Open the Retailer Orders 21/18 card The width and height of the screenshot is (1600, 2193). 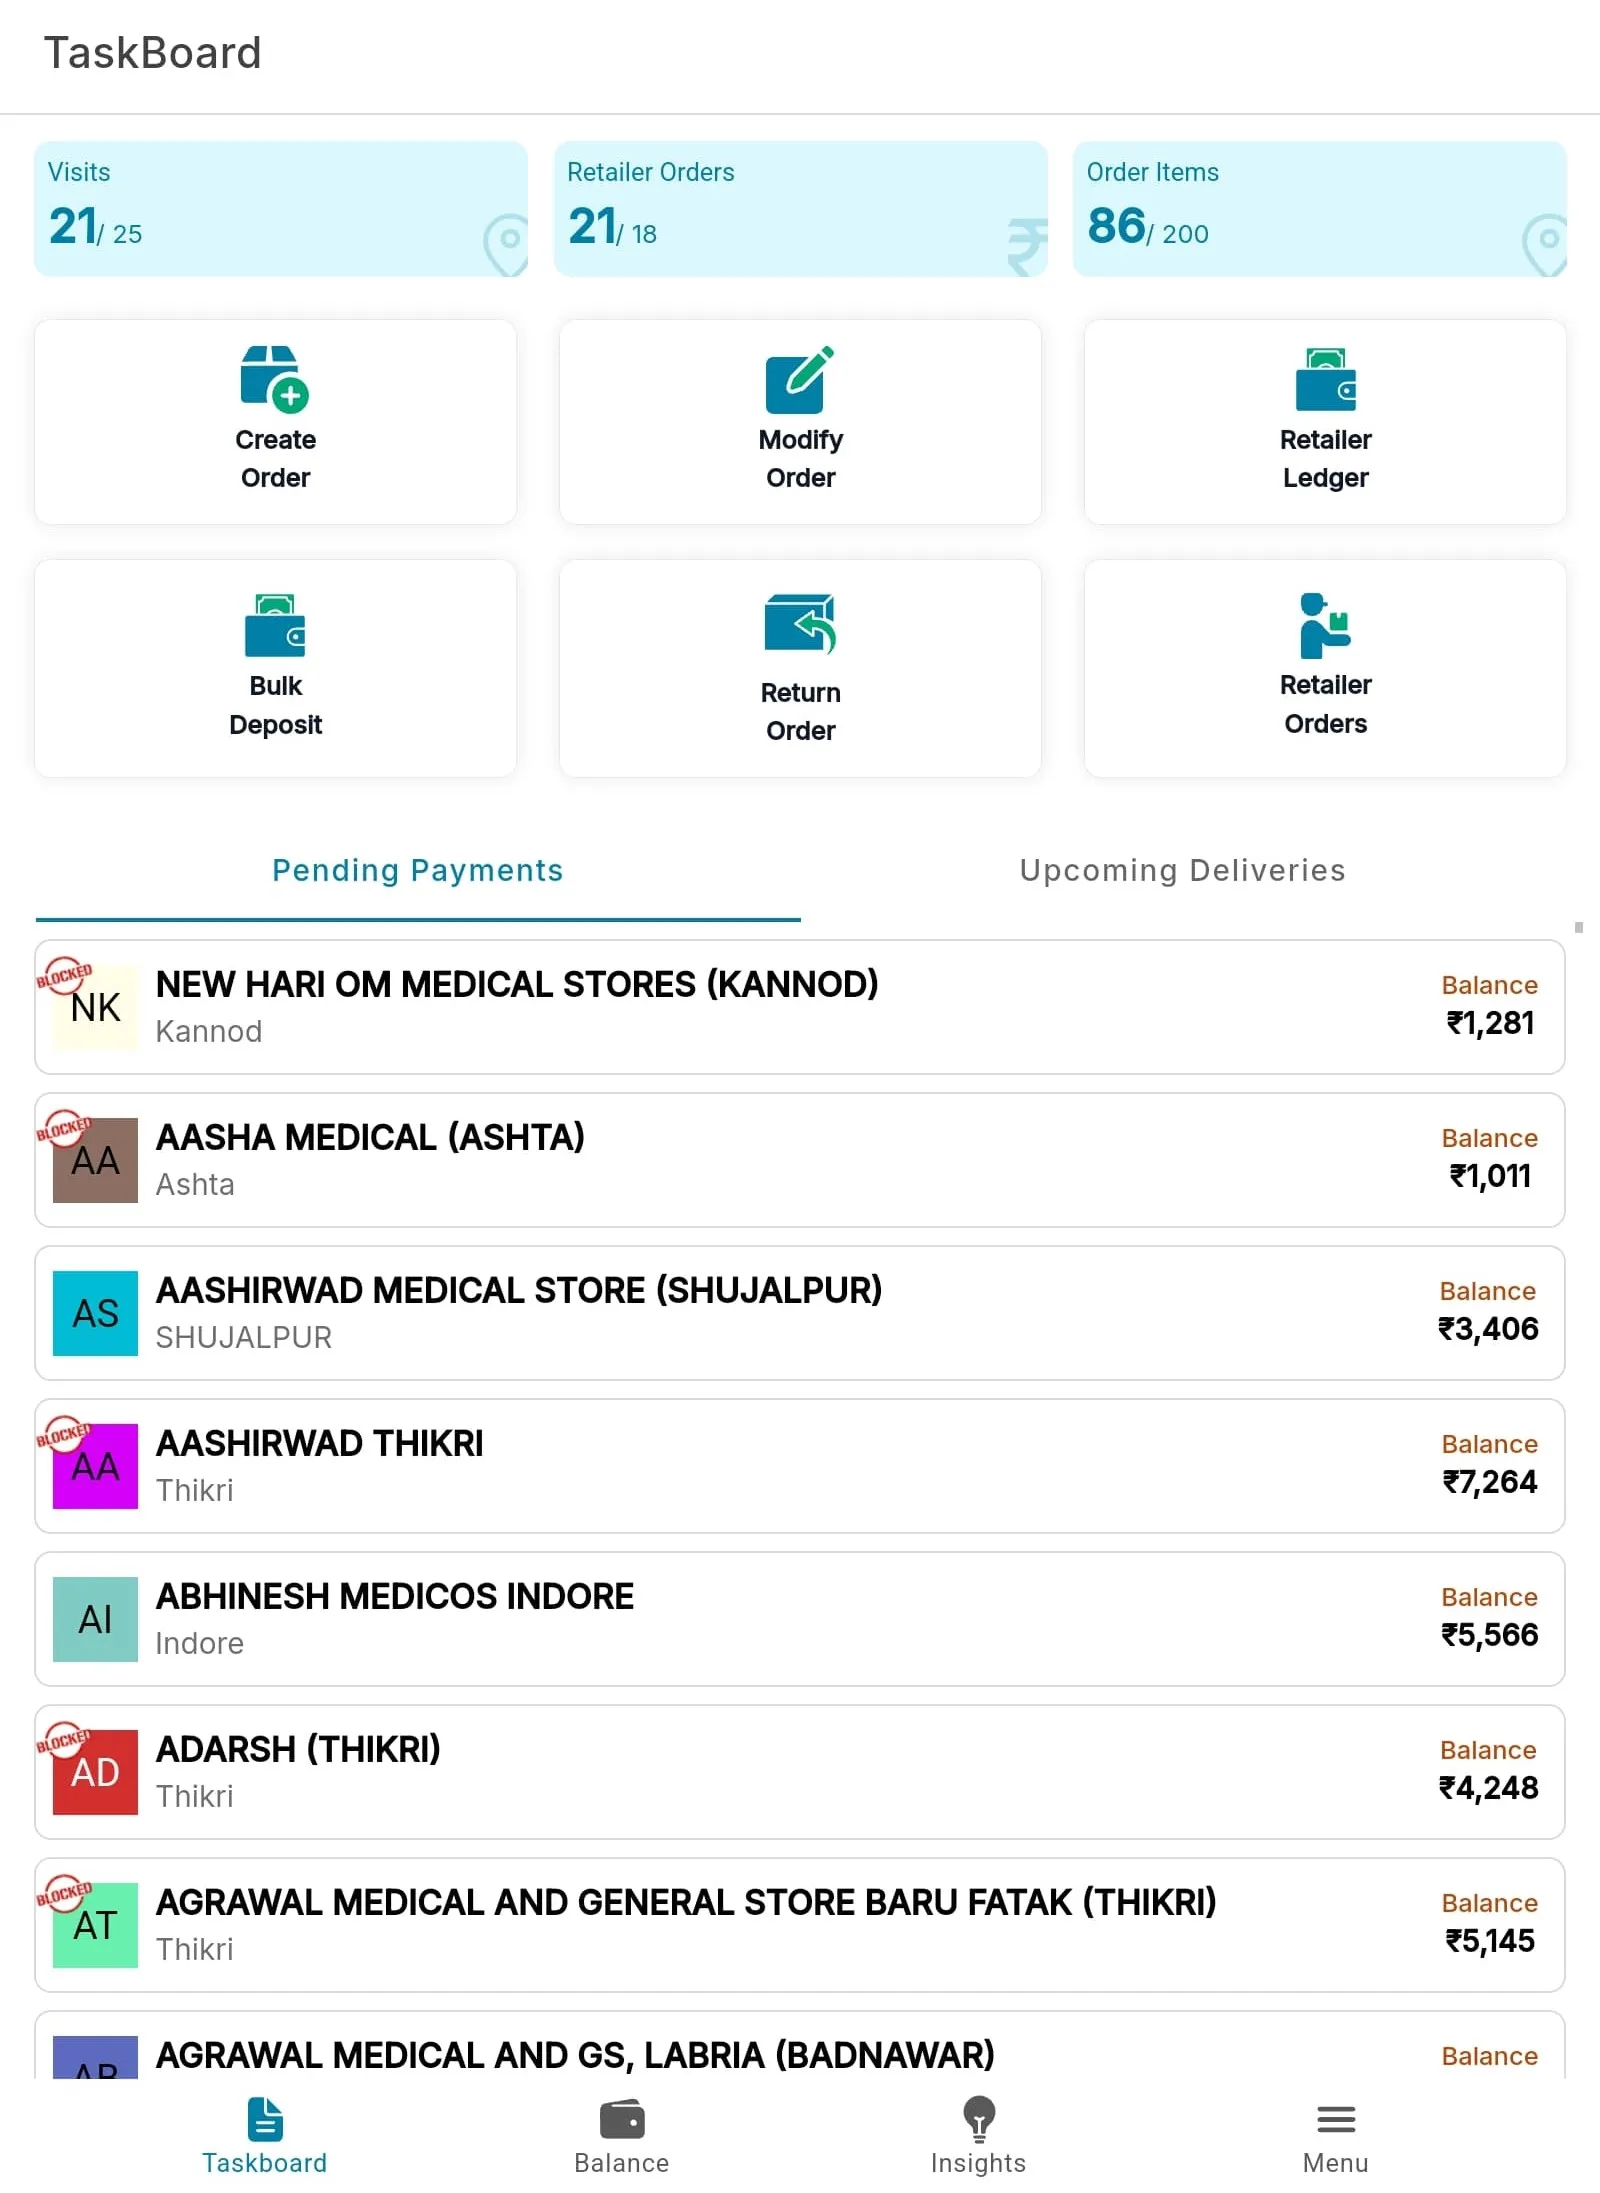[x=800, y=208]
